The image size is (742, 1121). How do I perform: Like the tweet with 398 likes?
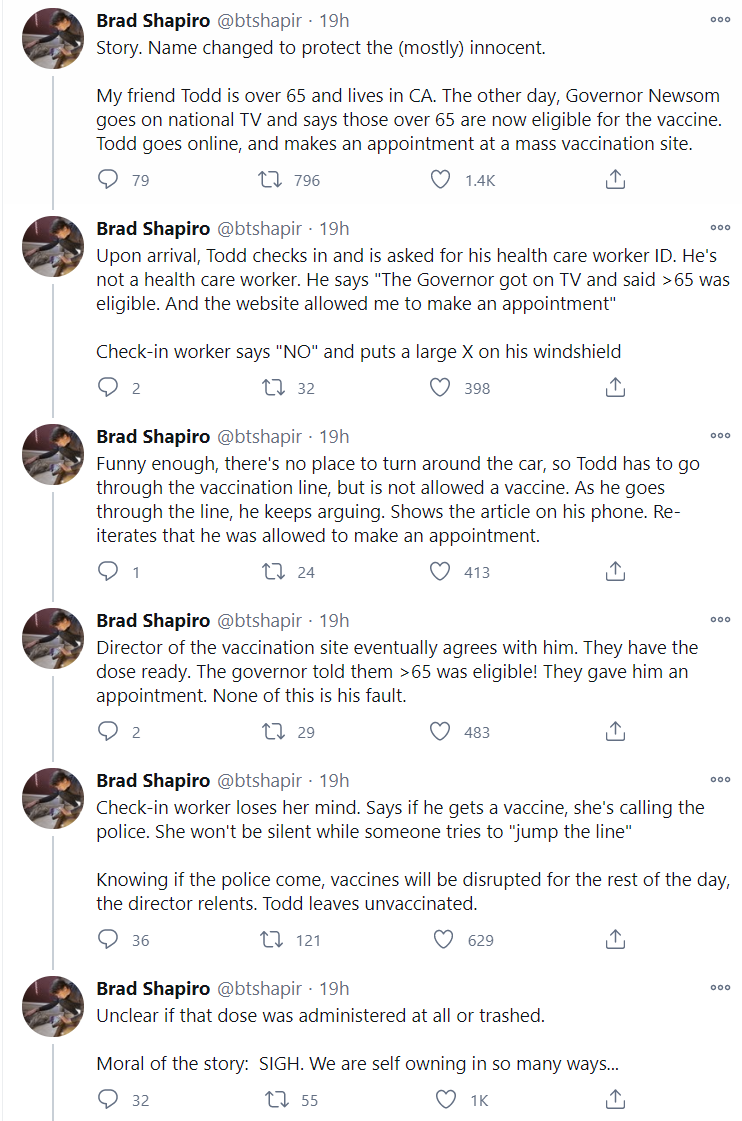point(440,388)
